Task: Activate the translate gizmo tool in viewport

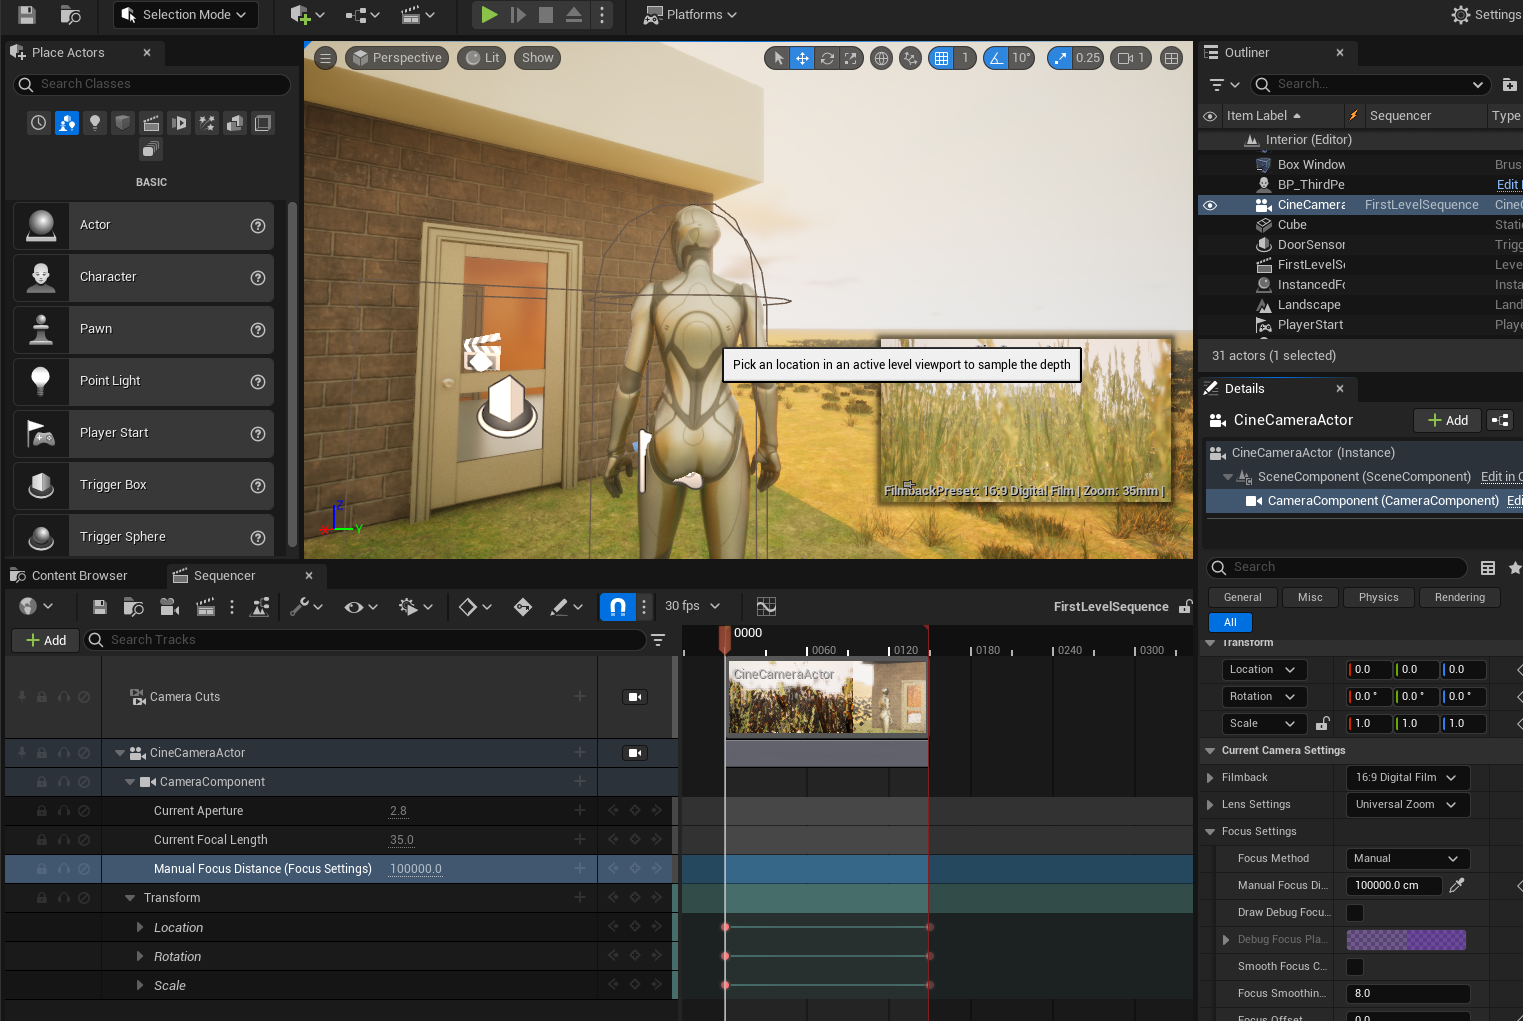Action: [802, 58]
